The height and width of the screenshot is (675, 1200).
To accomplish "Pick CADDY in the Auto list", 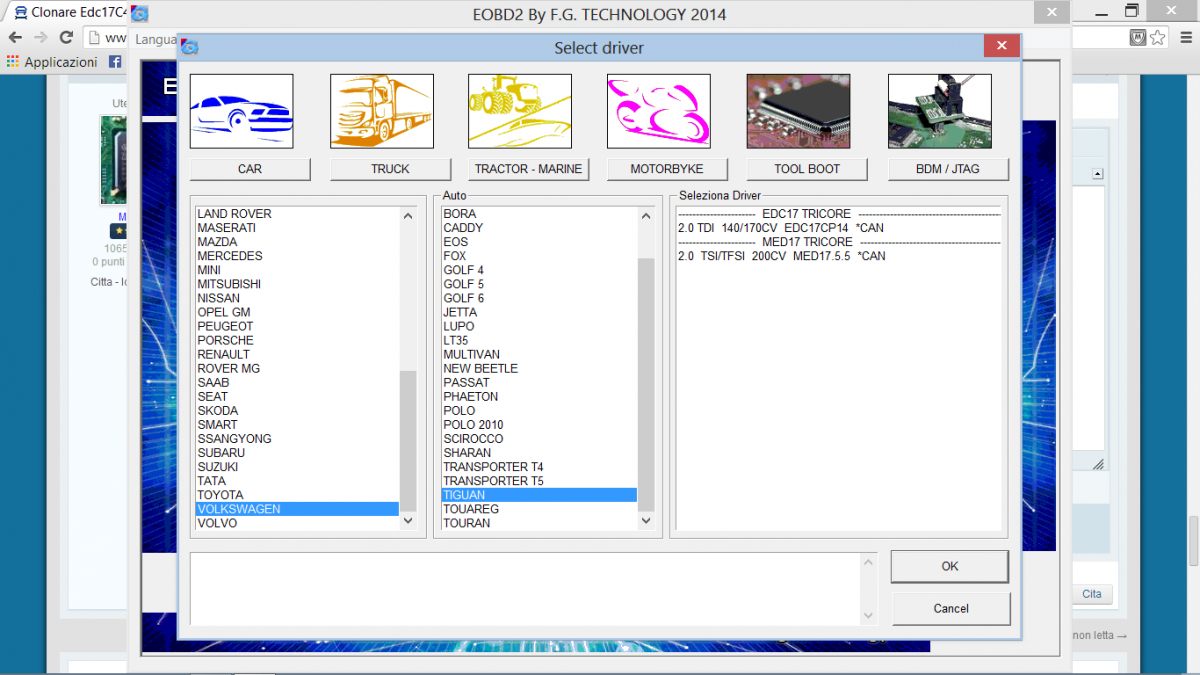I will [539, 228].
